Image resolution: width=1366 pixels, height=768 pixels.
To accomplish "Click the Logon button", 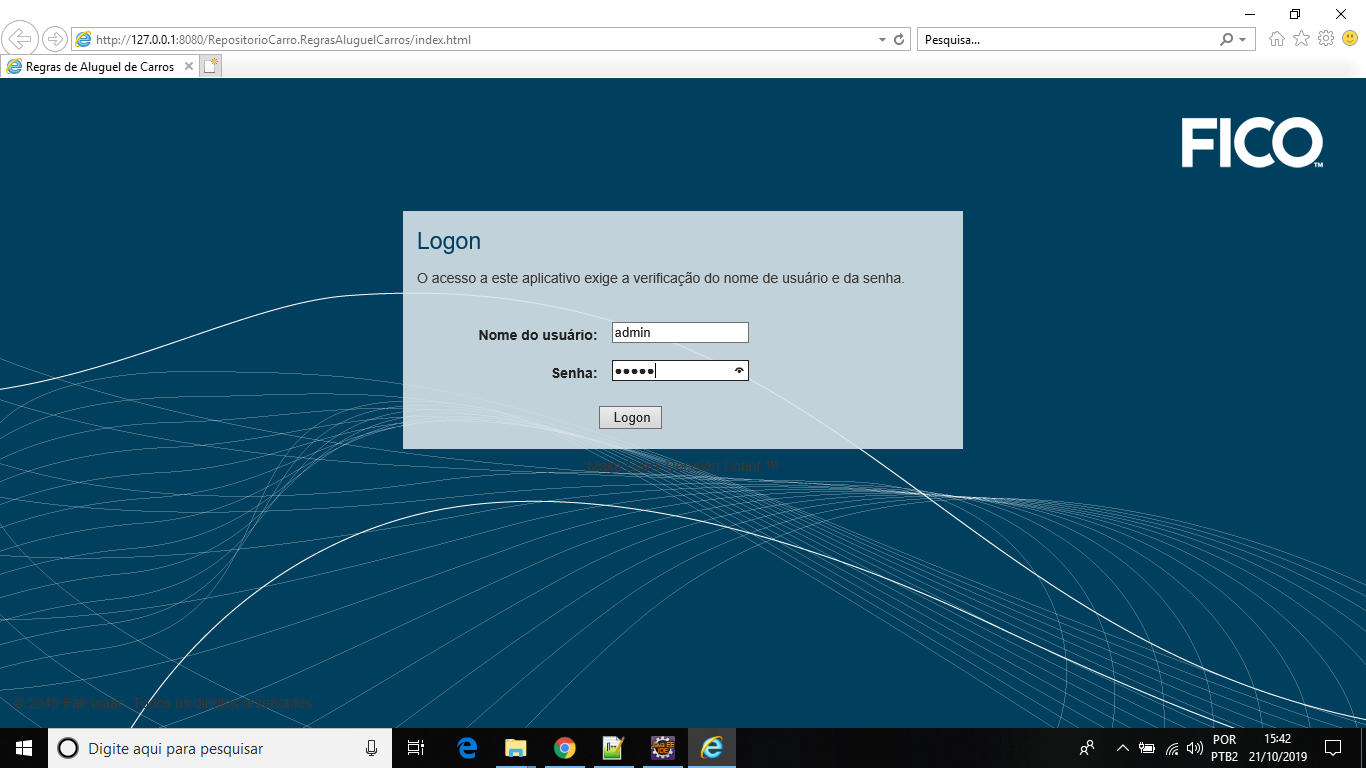I will [x=630, y=417].
